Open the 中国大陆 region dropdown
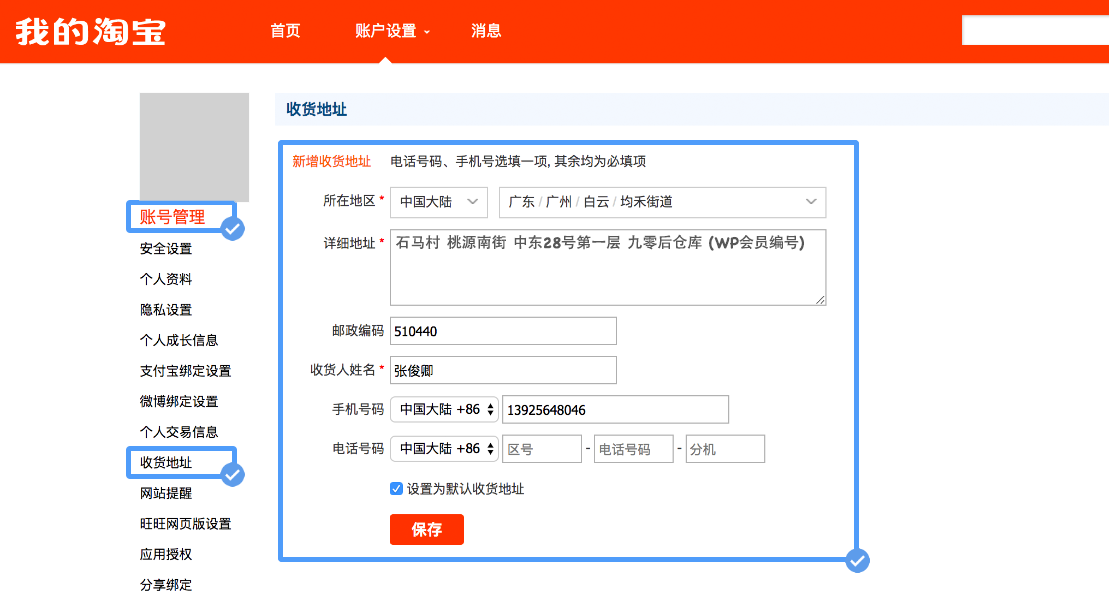The height and width of the screenshot is (605, 1109). [438, 202]
